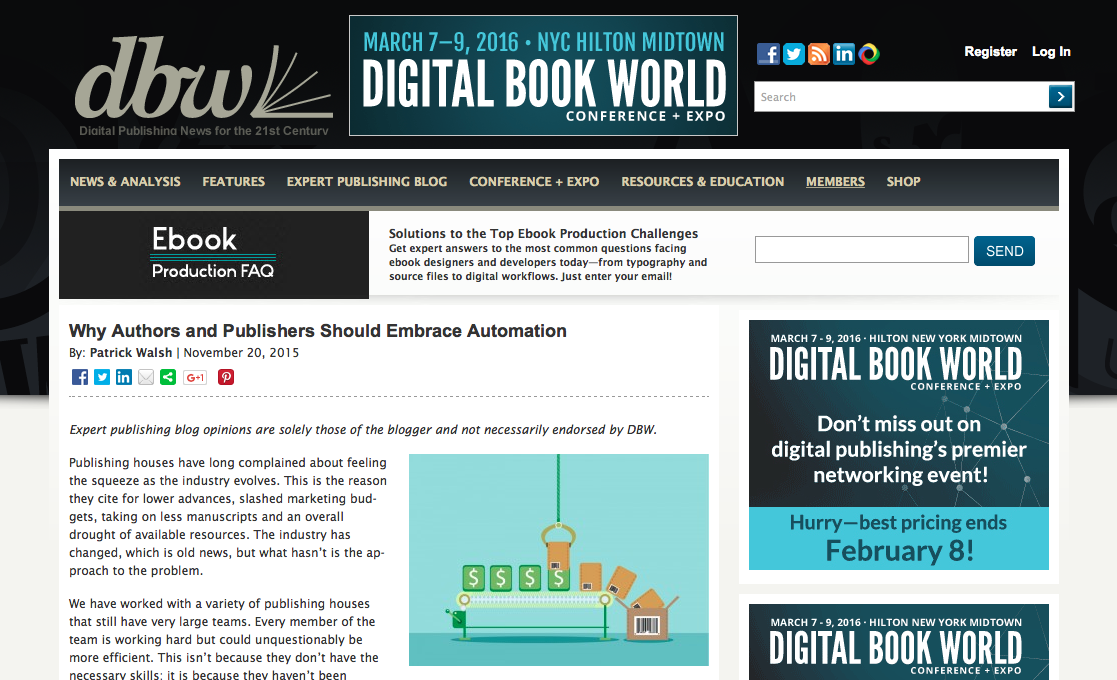Click the date 'November 20, 2015'
Image resolution: width=1117 pixels, height=680 pixels.
click(241, 352)
